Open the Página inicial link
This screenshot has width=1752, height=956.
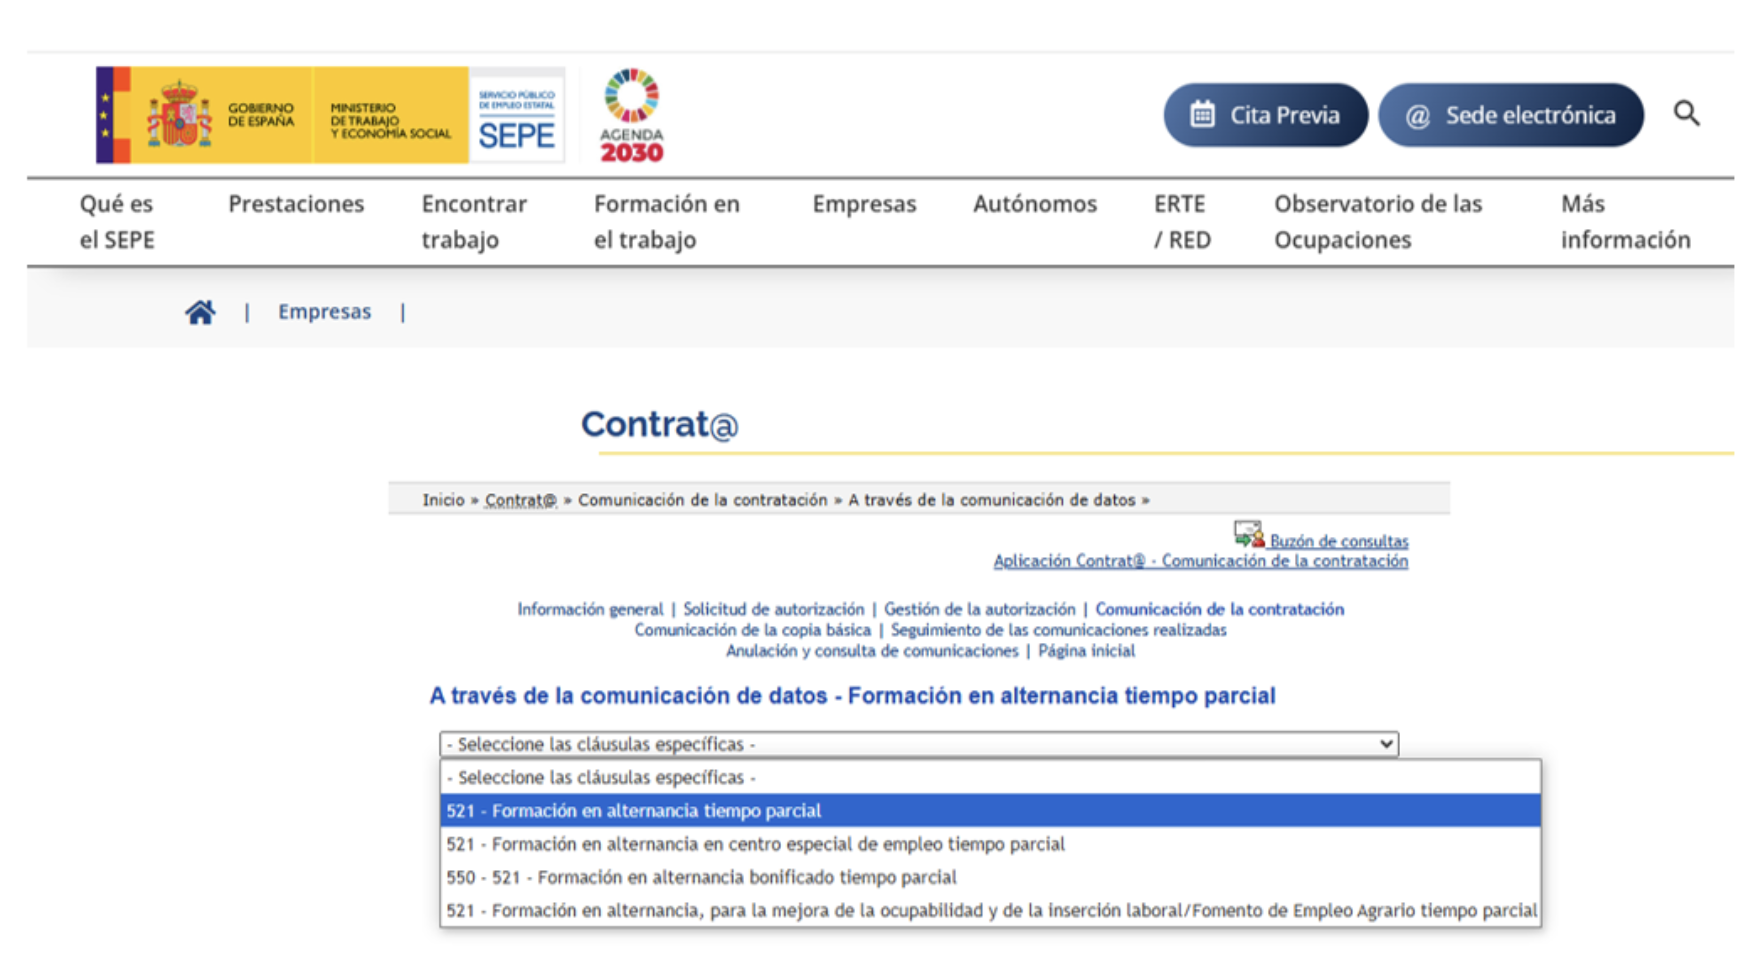(1086, 651)
